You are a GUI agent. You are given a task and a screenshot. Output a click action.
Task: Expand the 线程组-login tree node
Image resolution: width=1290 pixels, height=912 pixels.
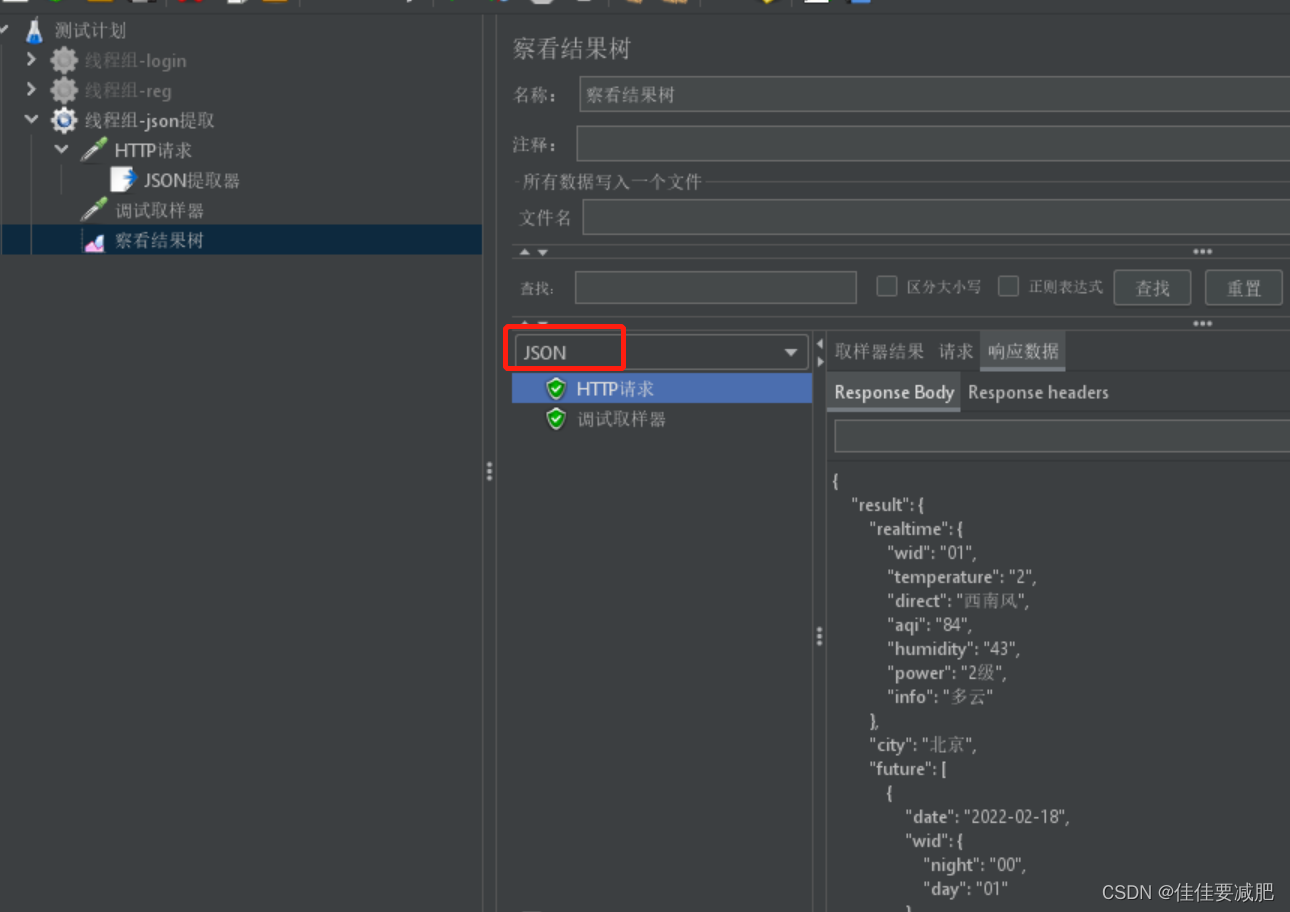point(31,60)
